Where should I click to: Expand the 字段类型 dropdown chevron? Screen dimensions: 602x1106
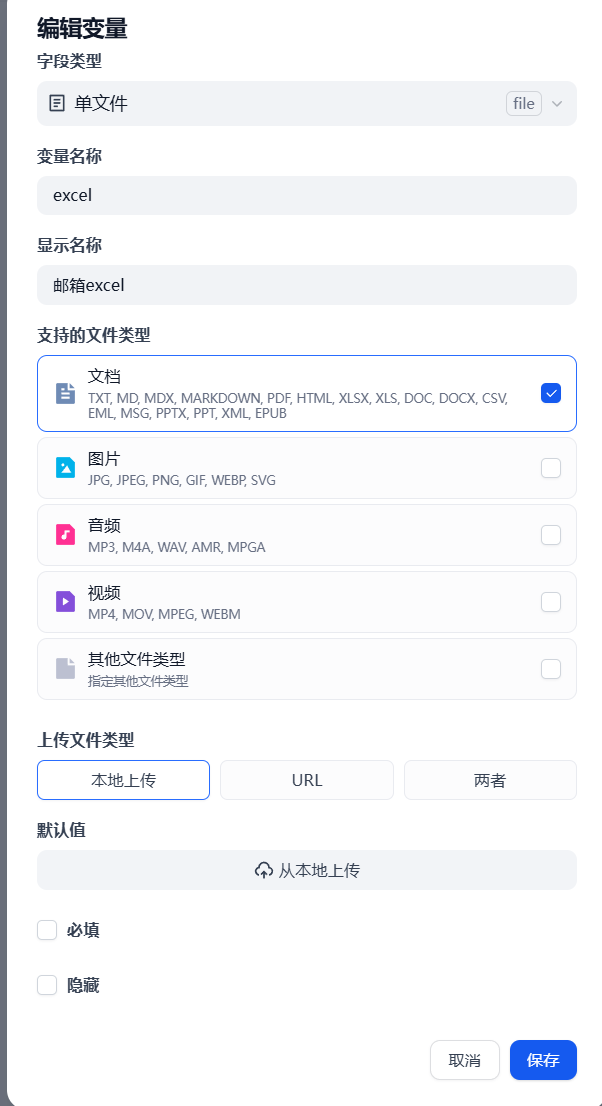[557, 103]
